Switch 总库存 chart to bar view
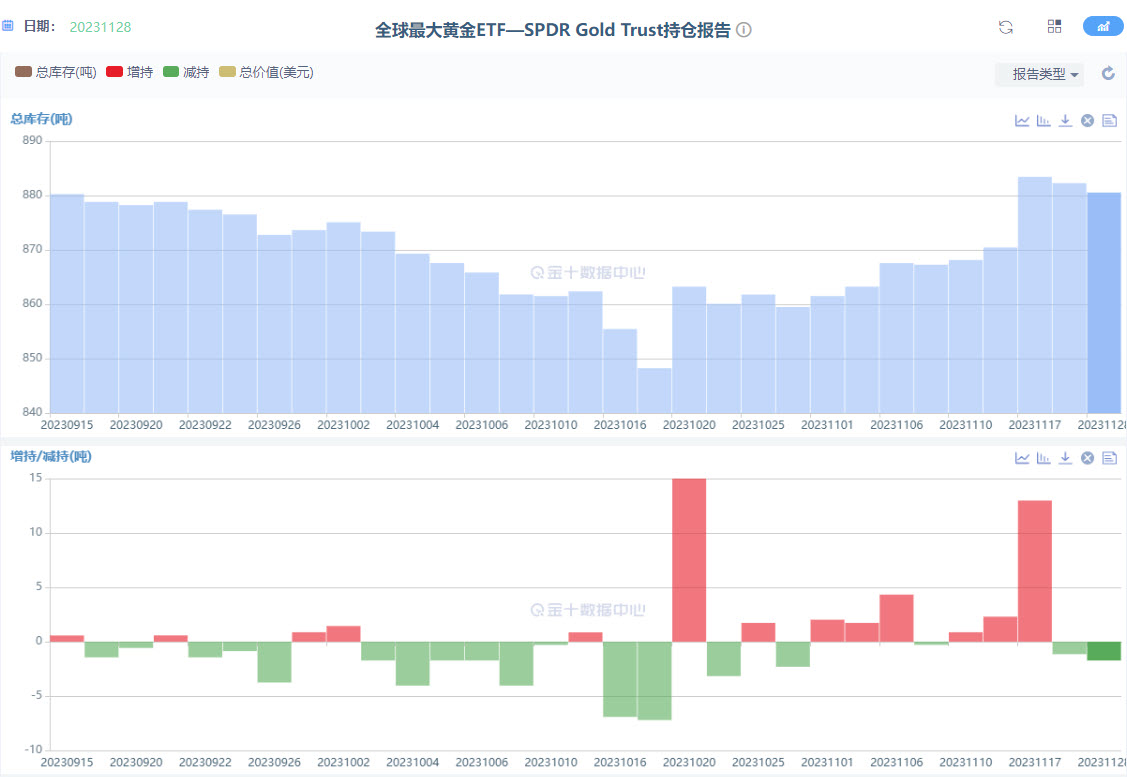 tap(1044, 121)
